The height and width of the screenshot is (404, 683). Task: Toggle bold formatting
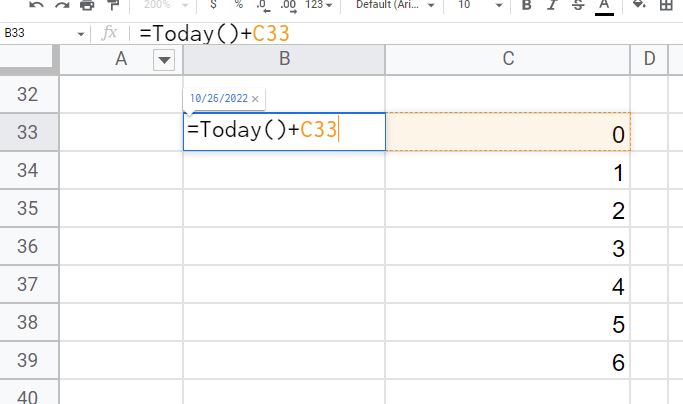point(527,5)
